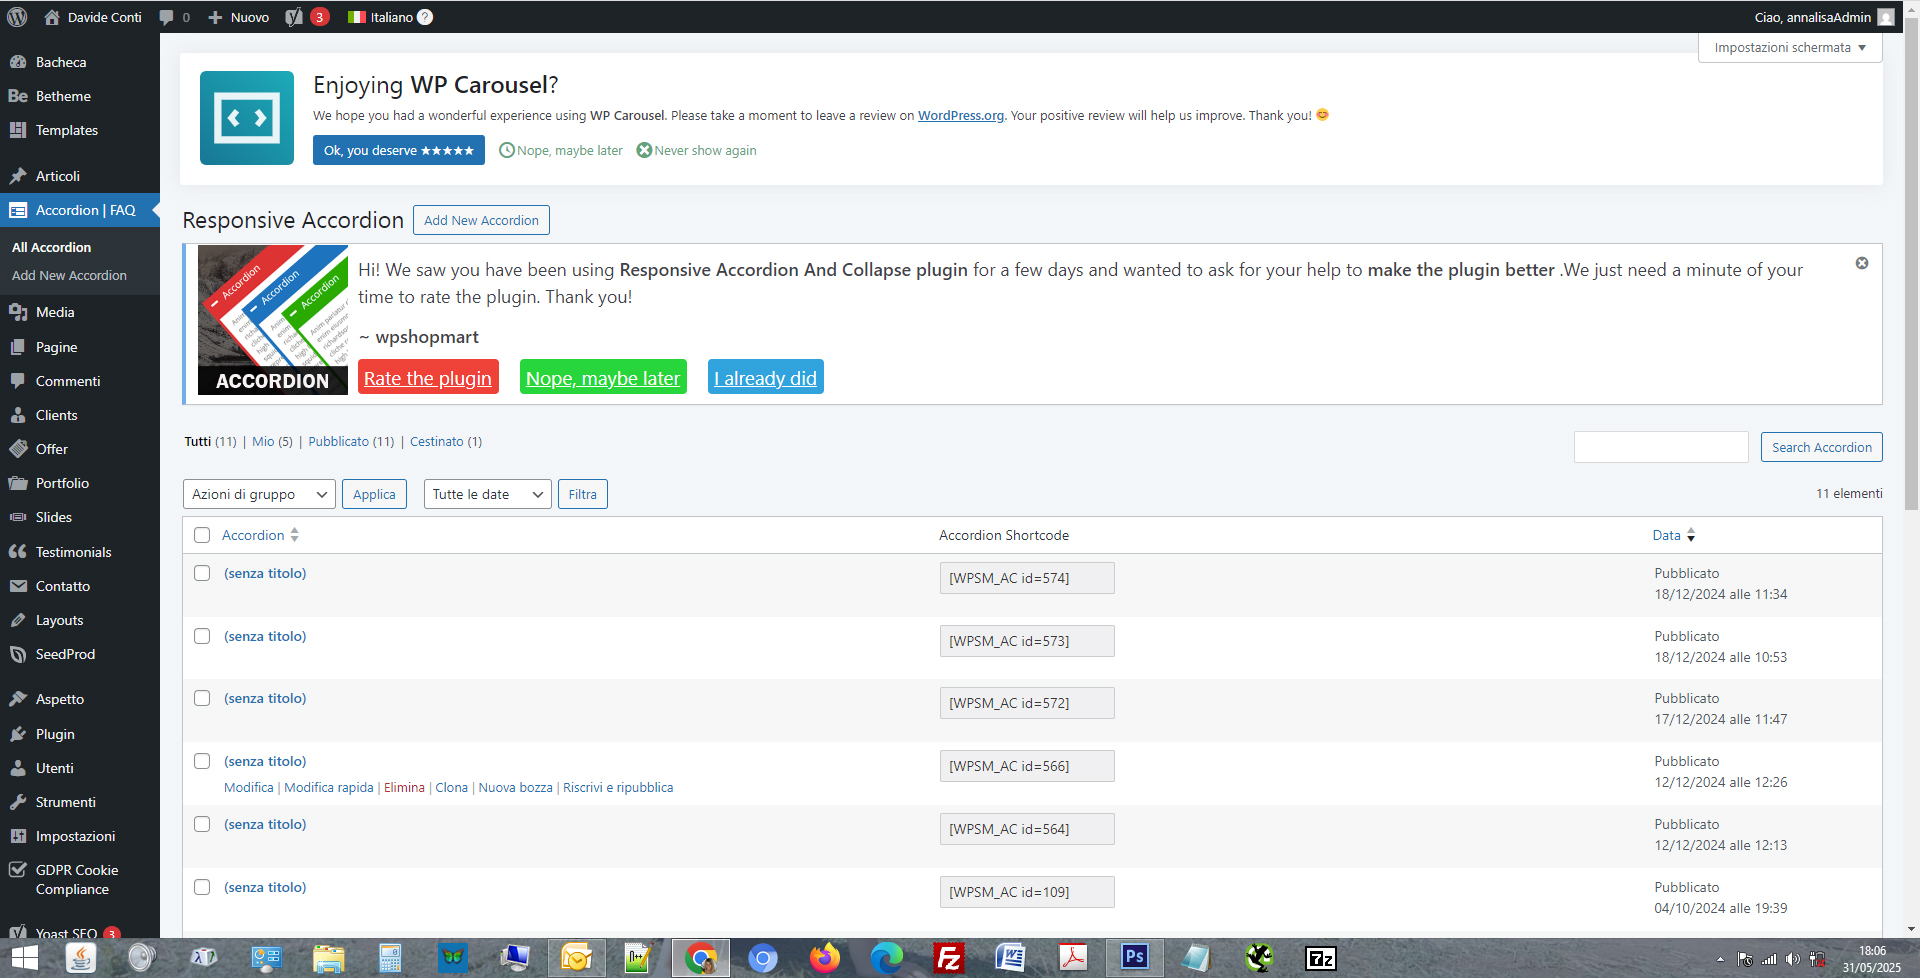The height and width of the screenshot is (978, 1920).
Task: Check the row with shortcode id=574
Action: pyautogui.click(x=202, y=573)
